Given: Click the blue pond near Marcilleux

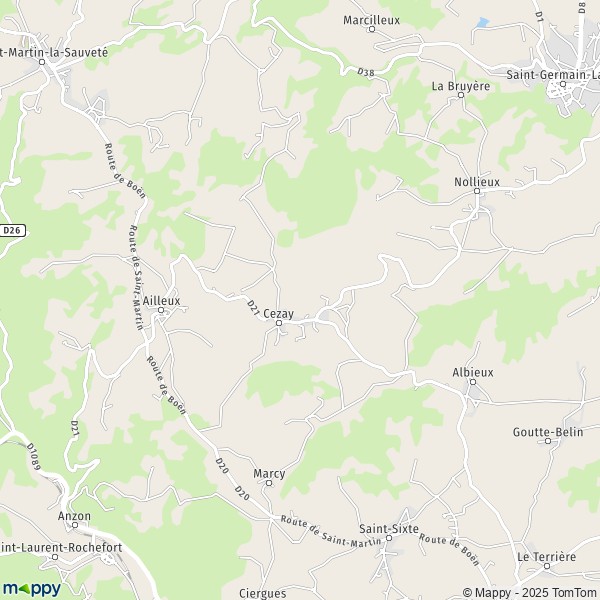Looking at the screenshot, I should pos(483,23).
